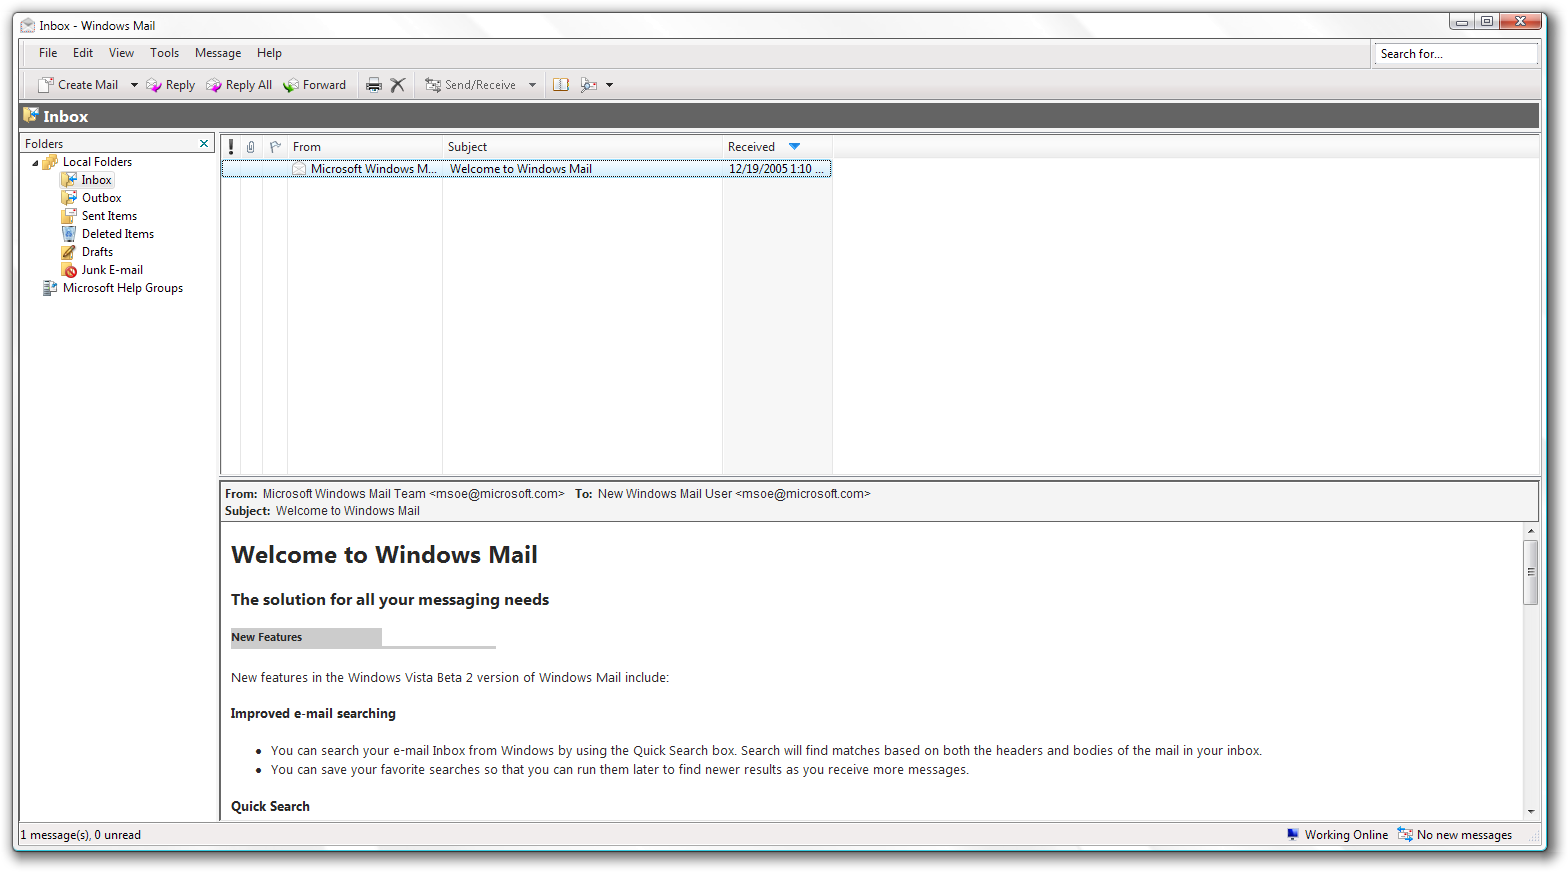Click the "1 message(s), 0 unread" status text

(x=81, y=835)
